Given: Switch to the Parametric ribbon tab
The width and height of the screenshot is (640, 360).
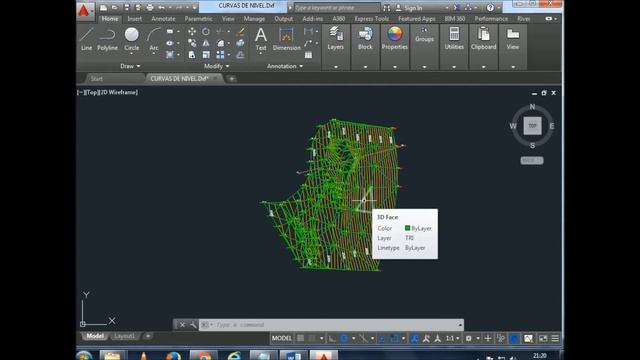Looking at the screenshot, I should click(198, 19).
